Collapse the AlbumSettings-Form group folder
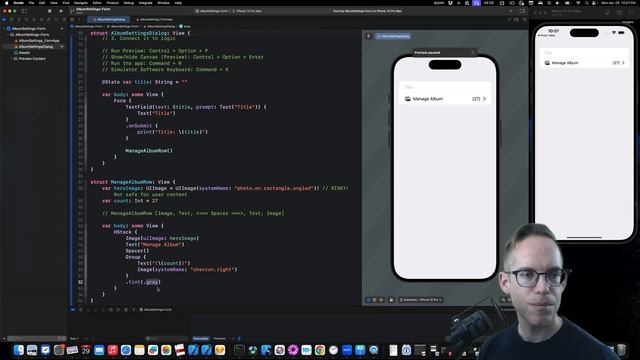The height and width of the screenshot is (360, 640). click(x=8, y=35)
